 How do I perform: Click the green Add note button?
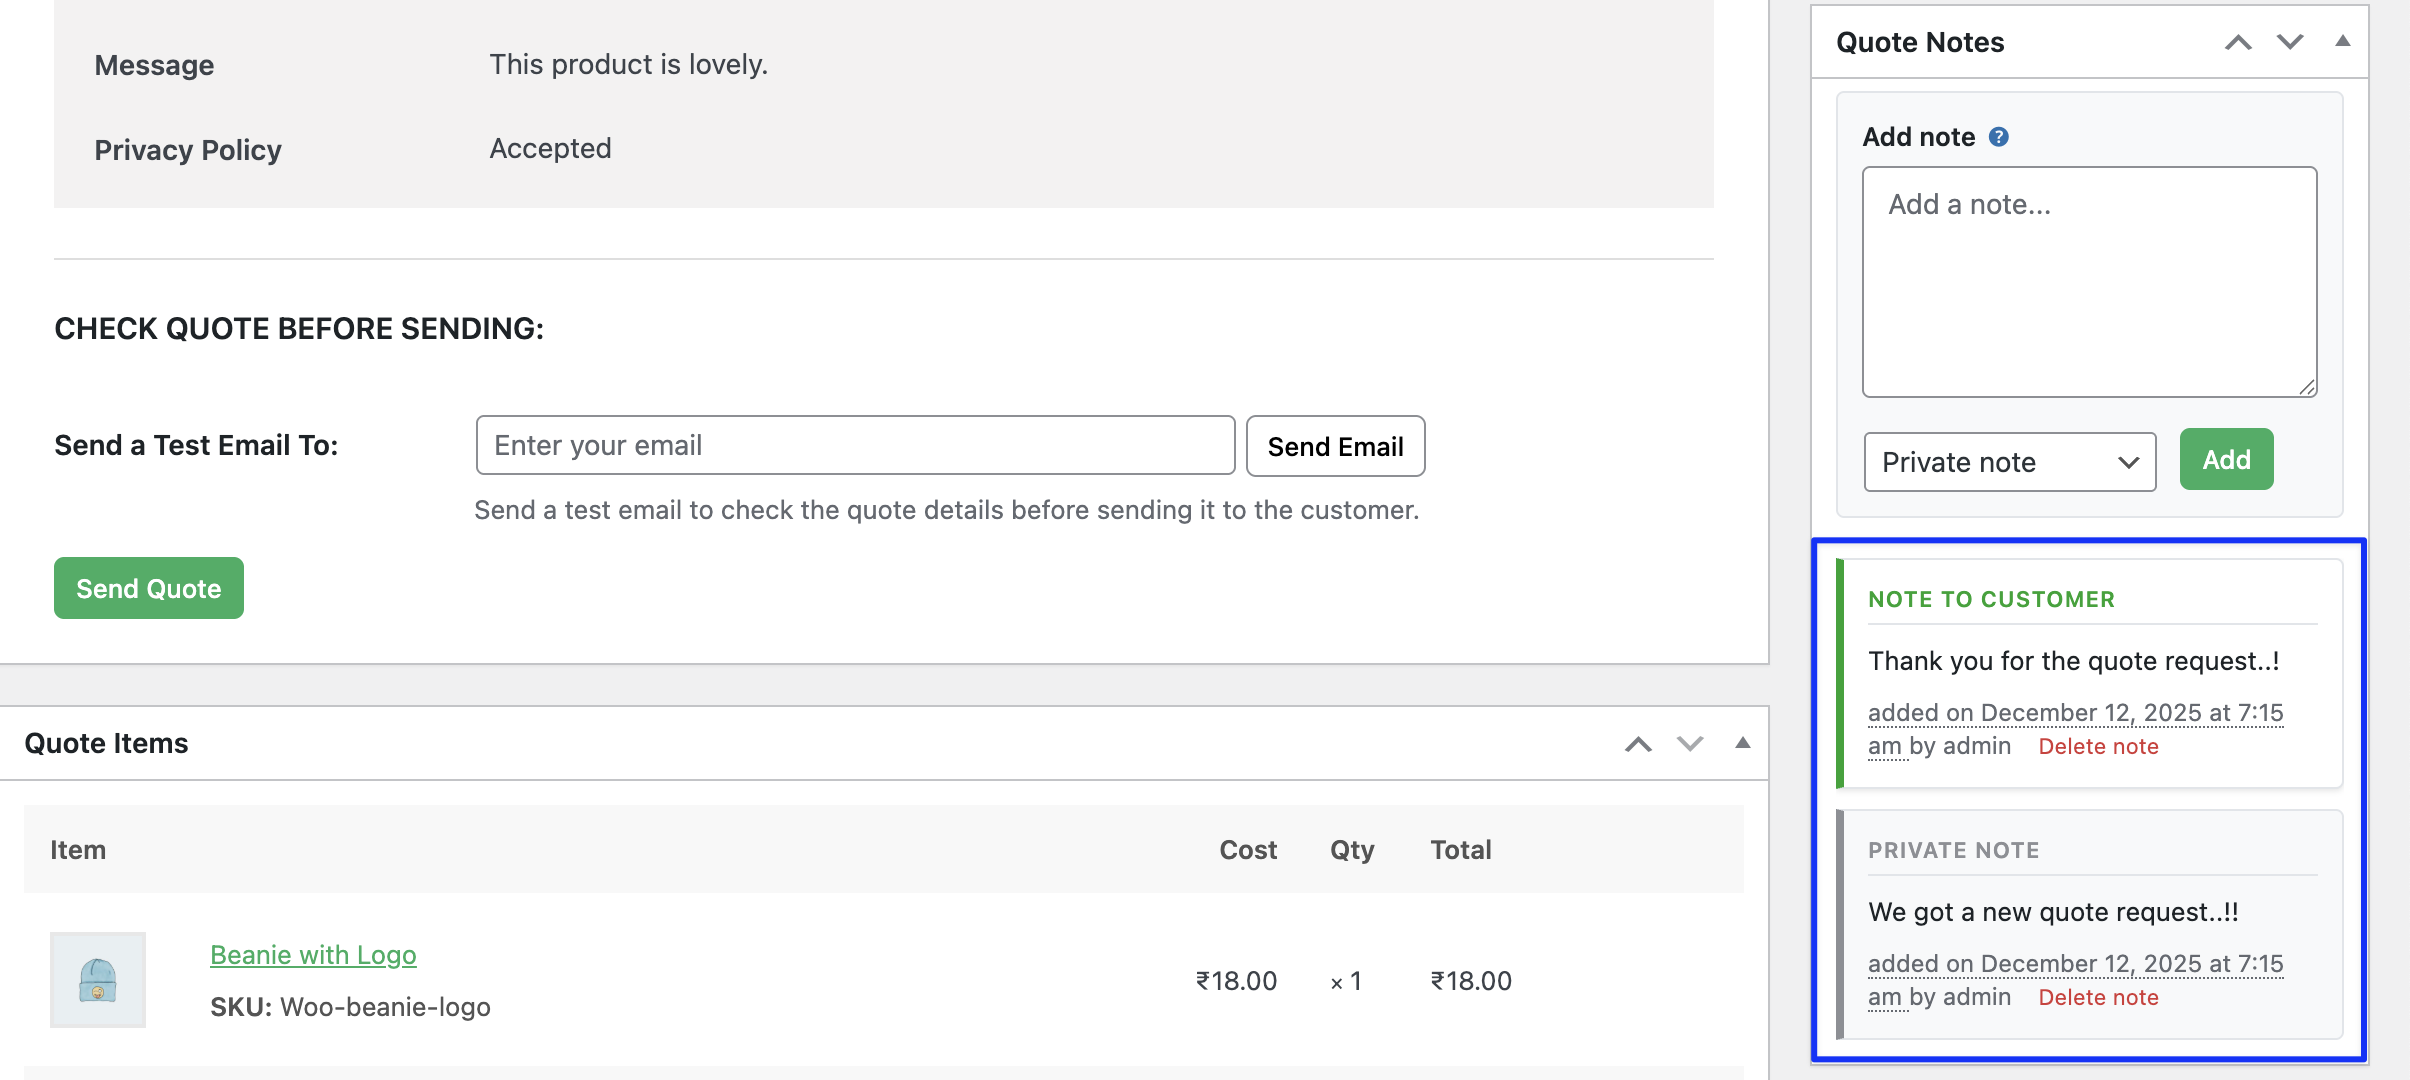pos(2226,460)
